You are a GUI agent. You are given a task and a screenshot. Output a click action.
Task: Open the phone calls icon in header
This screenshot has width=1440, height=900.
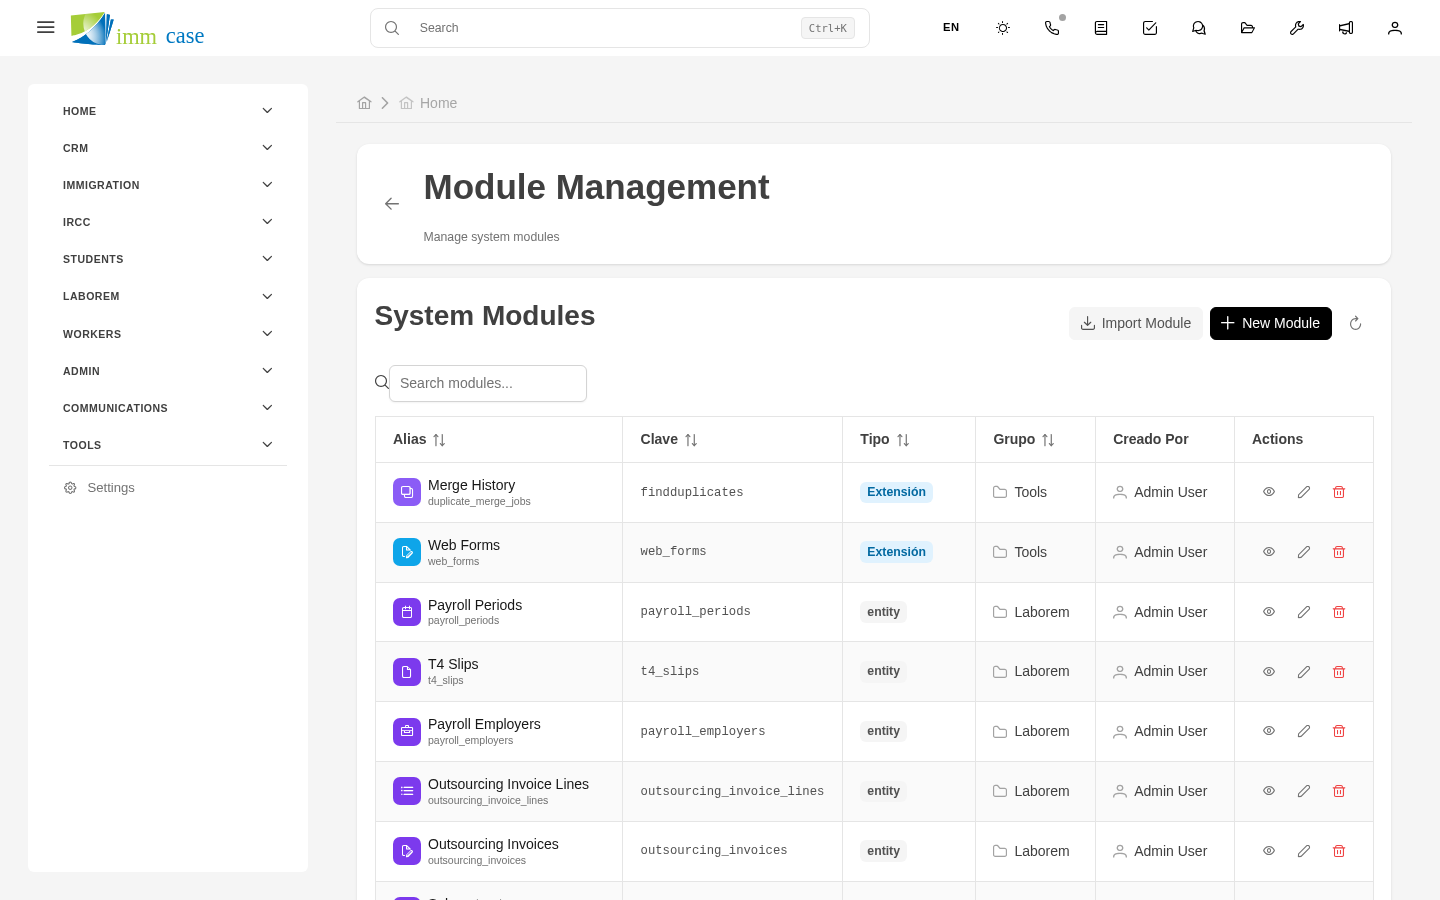[x=1052, y=28]
